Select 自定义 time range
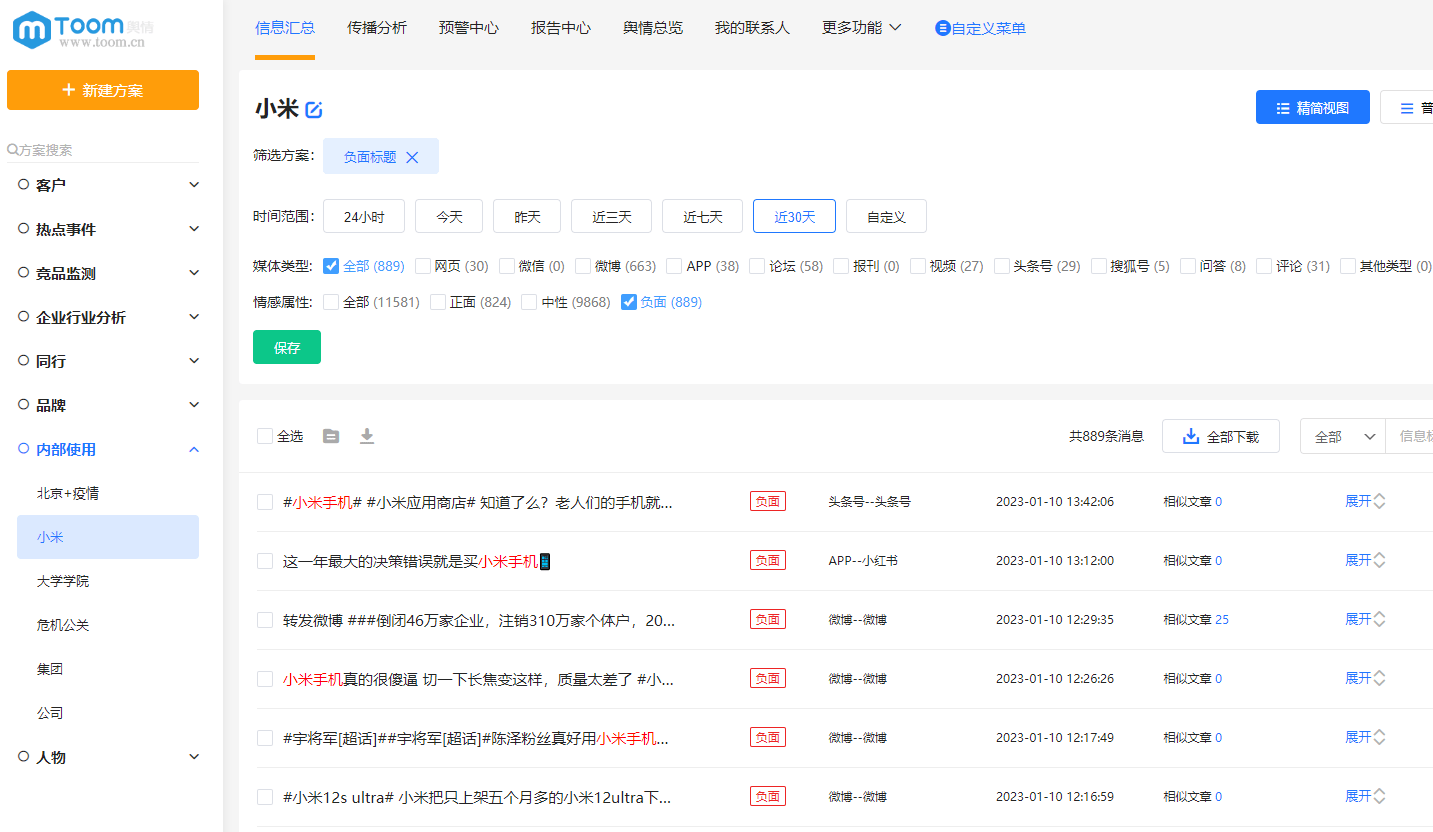 click(886, 216)
